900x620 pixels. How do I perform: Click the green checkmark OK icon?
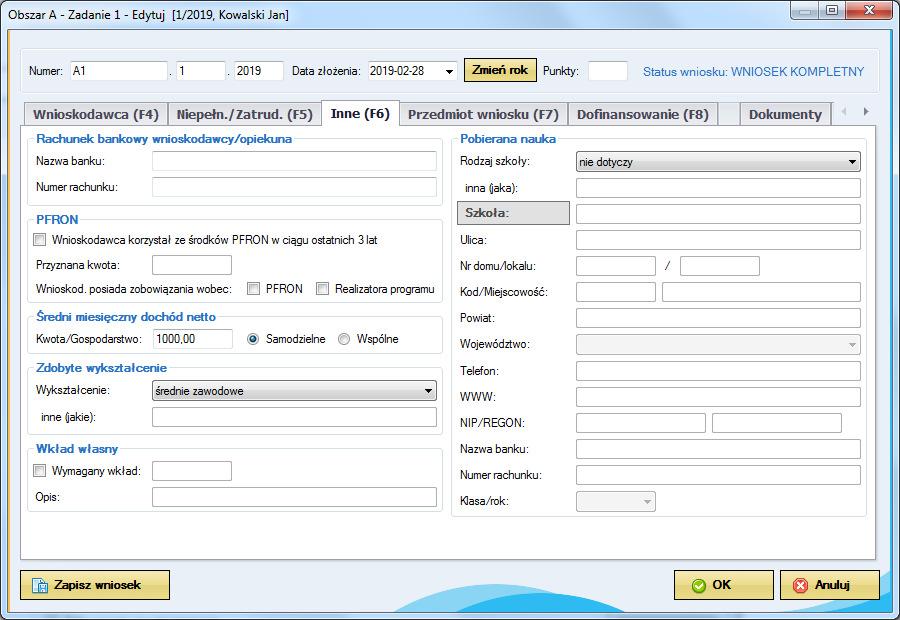(699, 586)
